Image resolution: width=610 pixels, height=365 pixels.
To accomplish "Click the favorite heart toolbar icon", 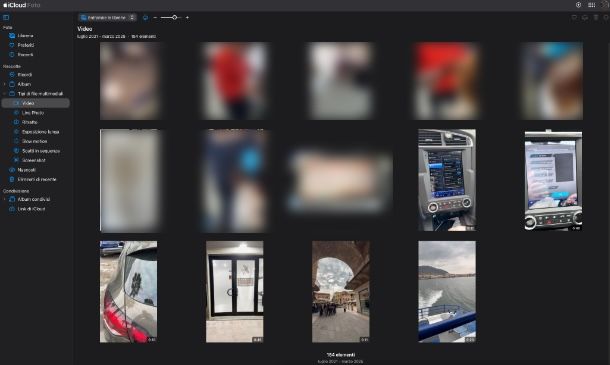I will (x=574, y=18).
